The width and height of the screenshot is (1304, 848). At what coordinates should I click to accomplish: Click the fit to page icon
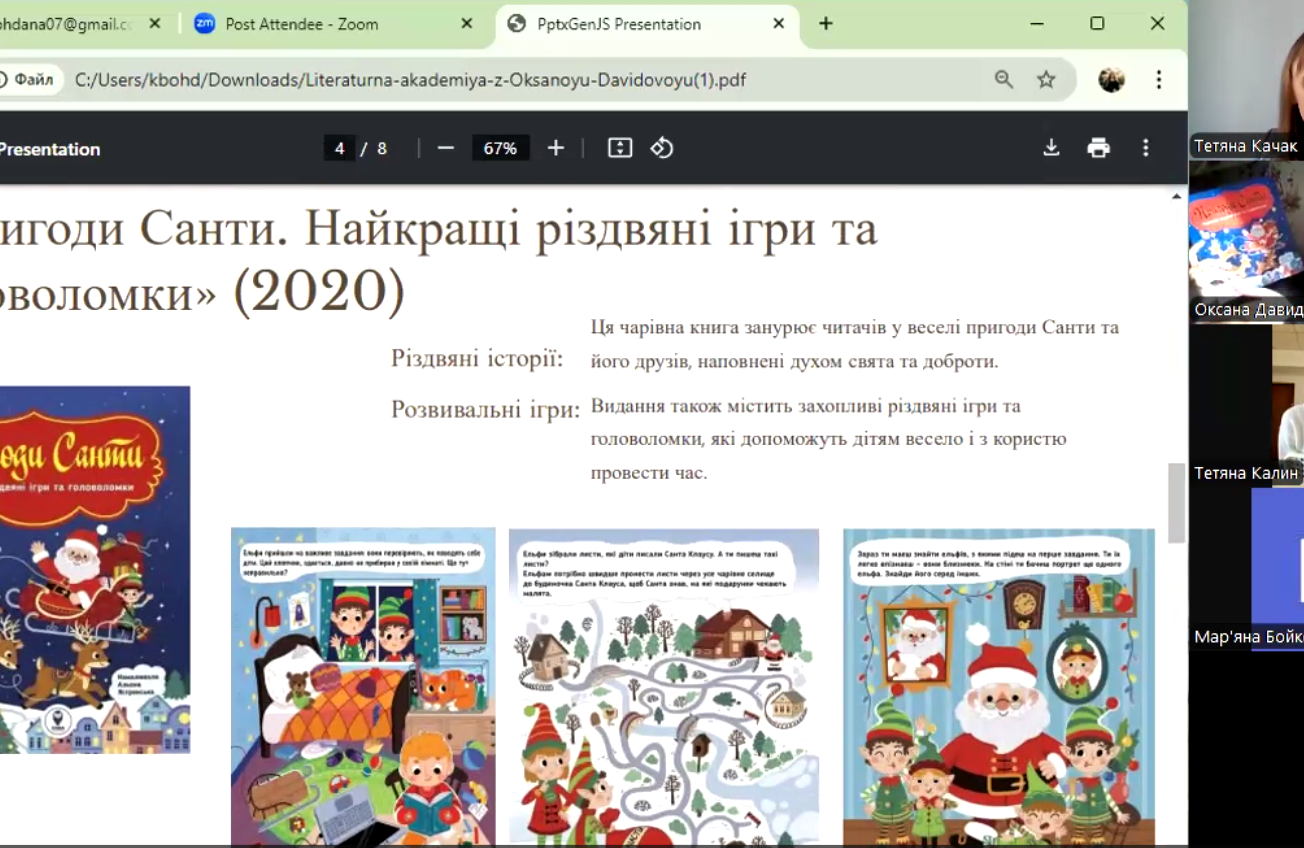pyautogui.click(x=620, y=148)
